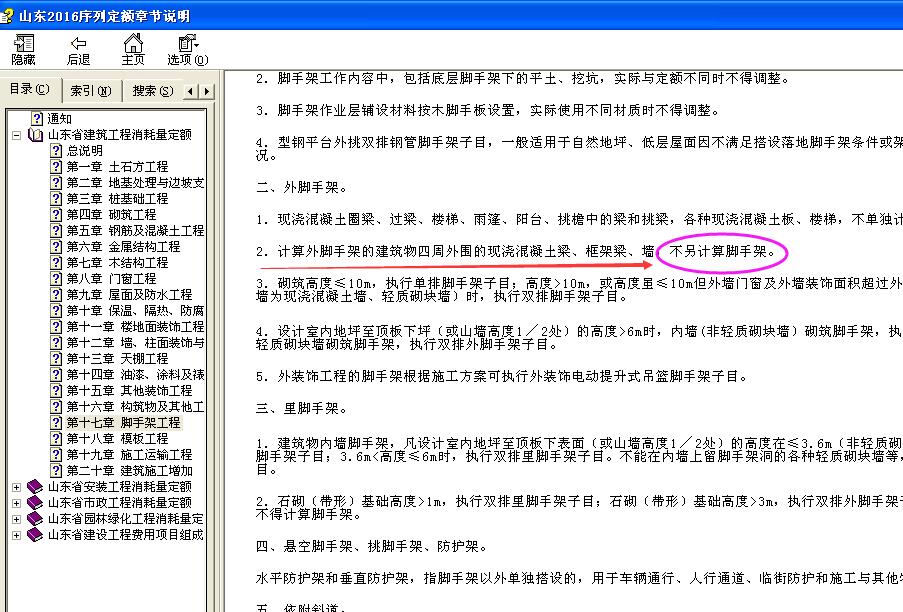
Task: Open 第十四章 油漆、涂料及裱 chapter
Action: (x=135, y=375)
